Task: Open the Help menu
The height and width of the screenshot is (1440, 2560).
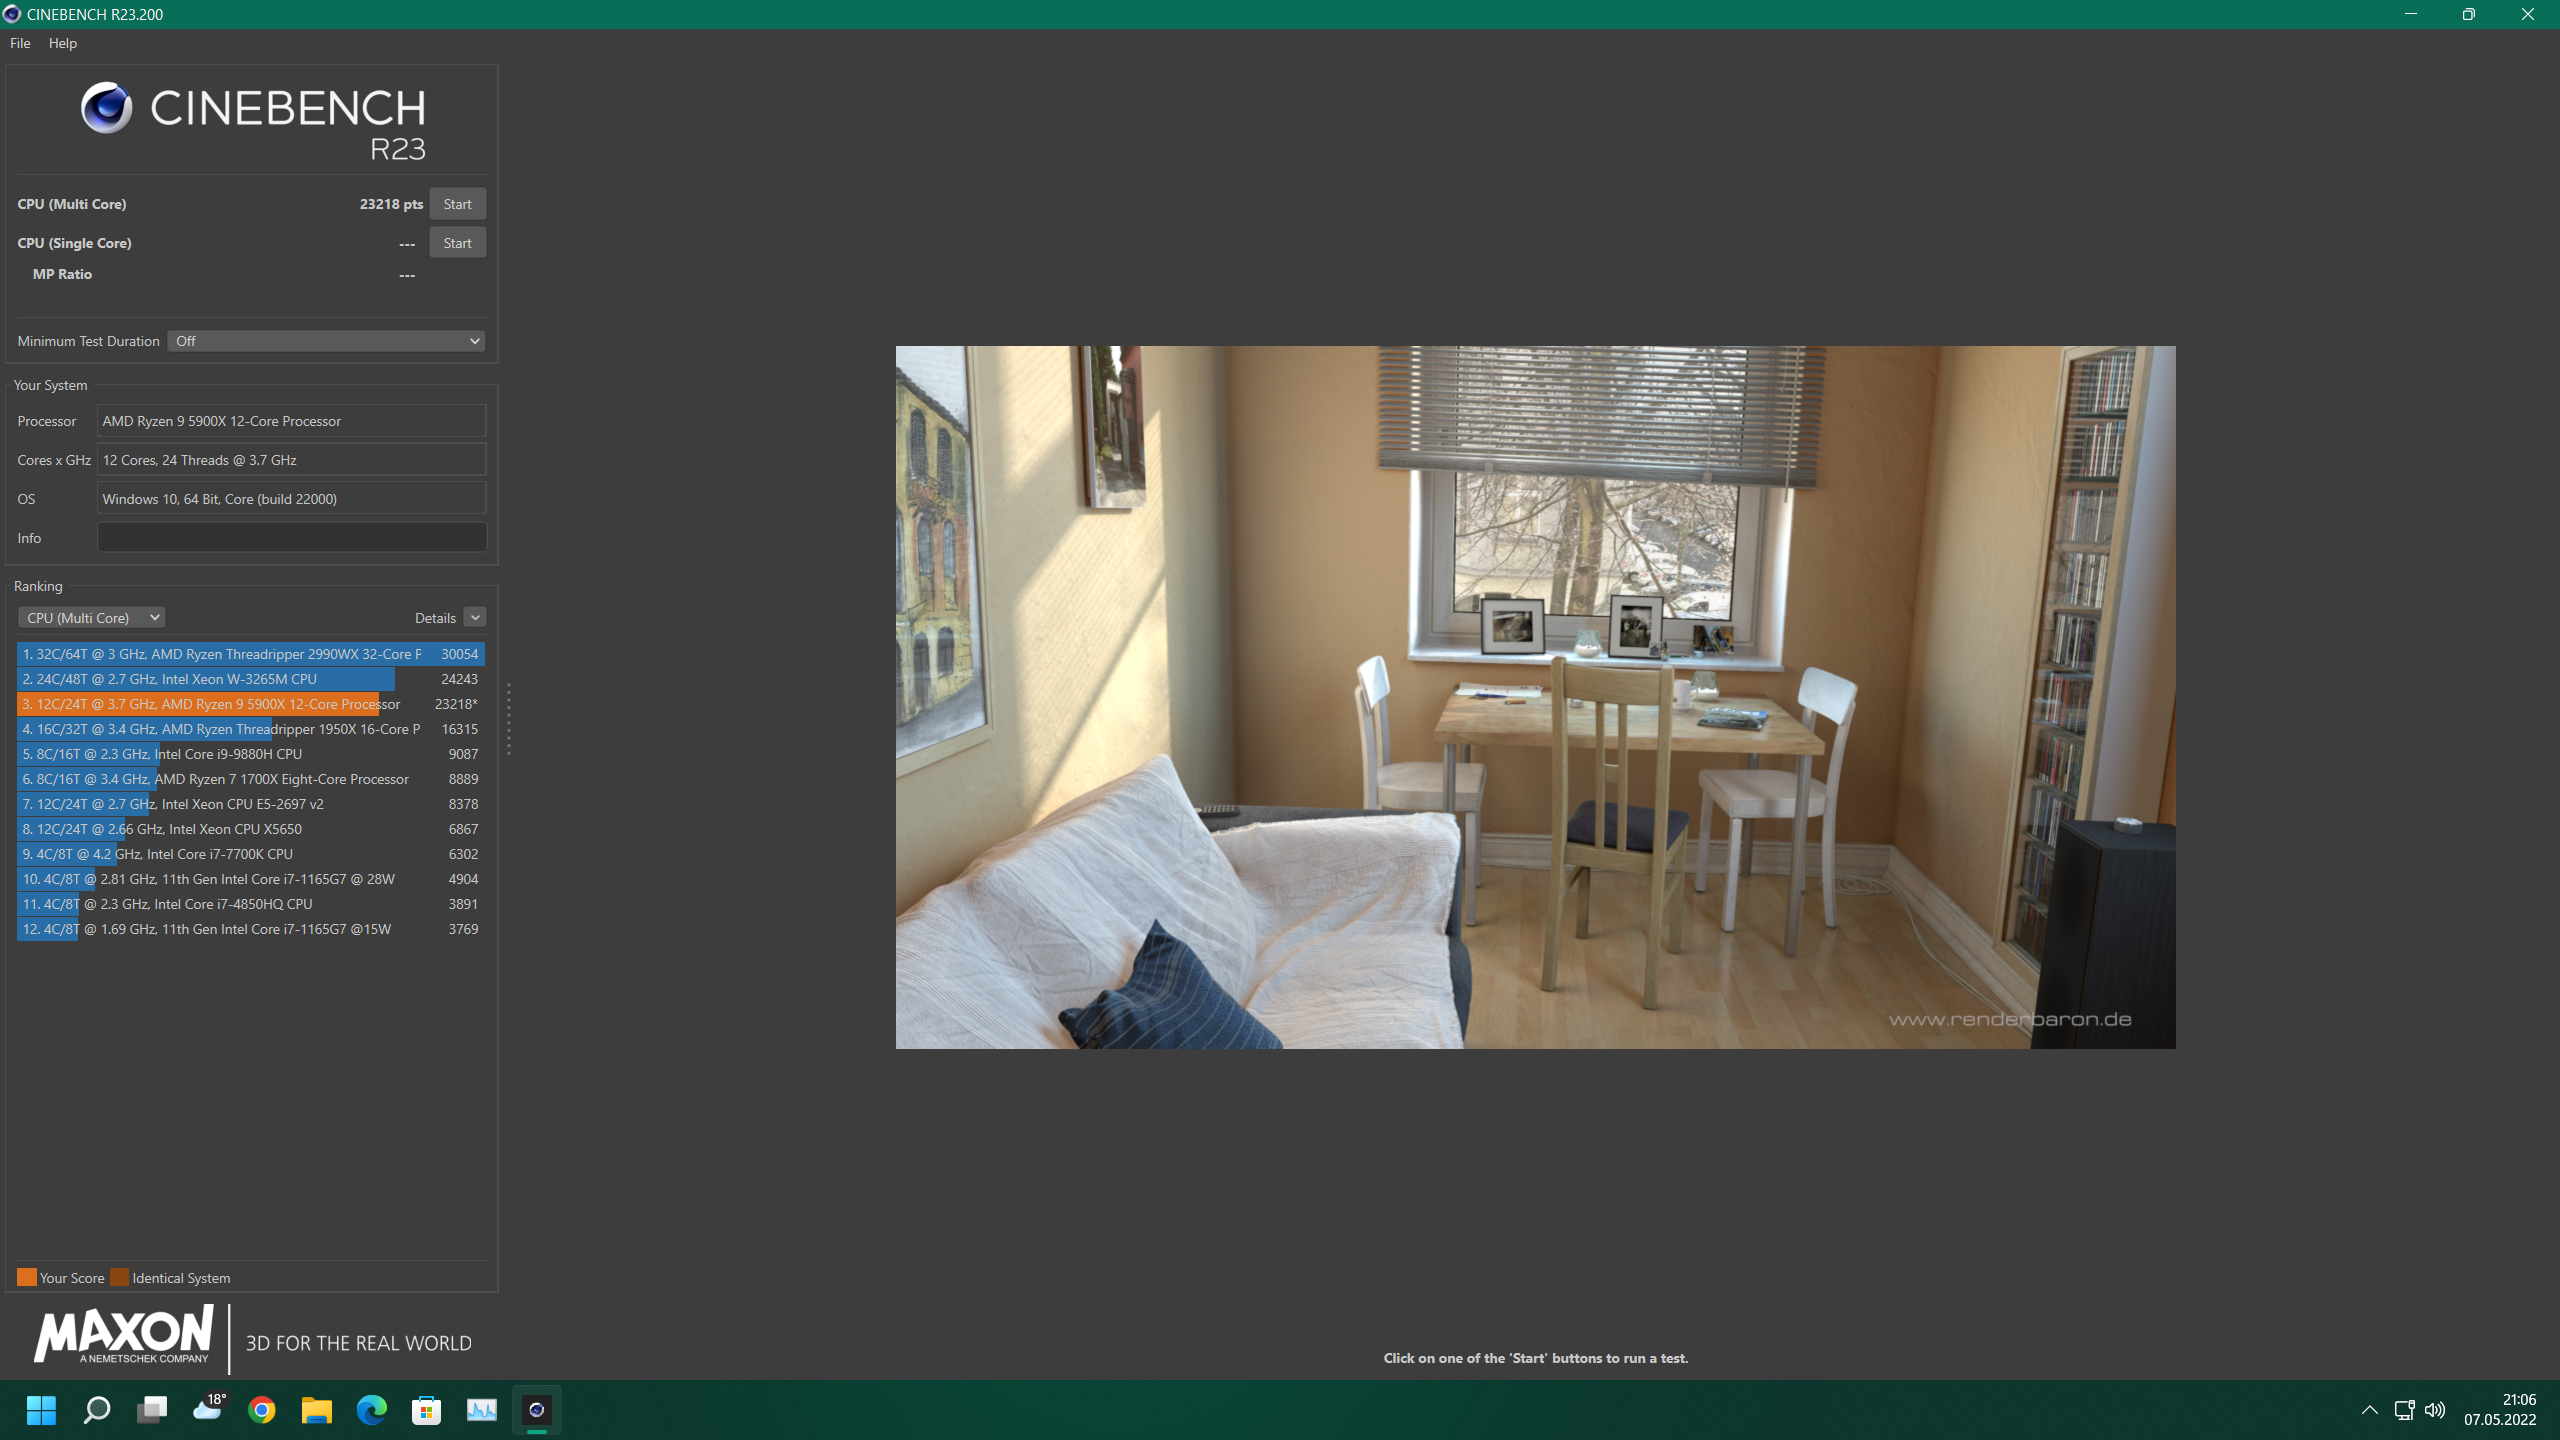Action: tap(62, 43)
